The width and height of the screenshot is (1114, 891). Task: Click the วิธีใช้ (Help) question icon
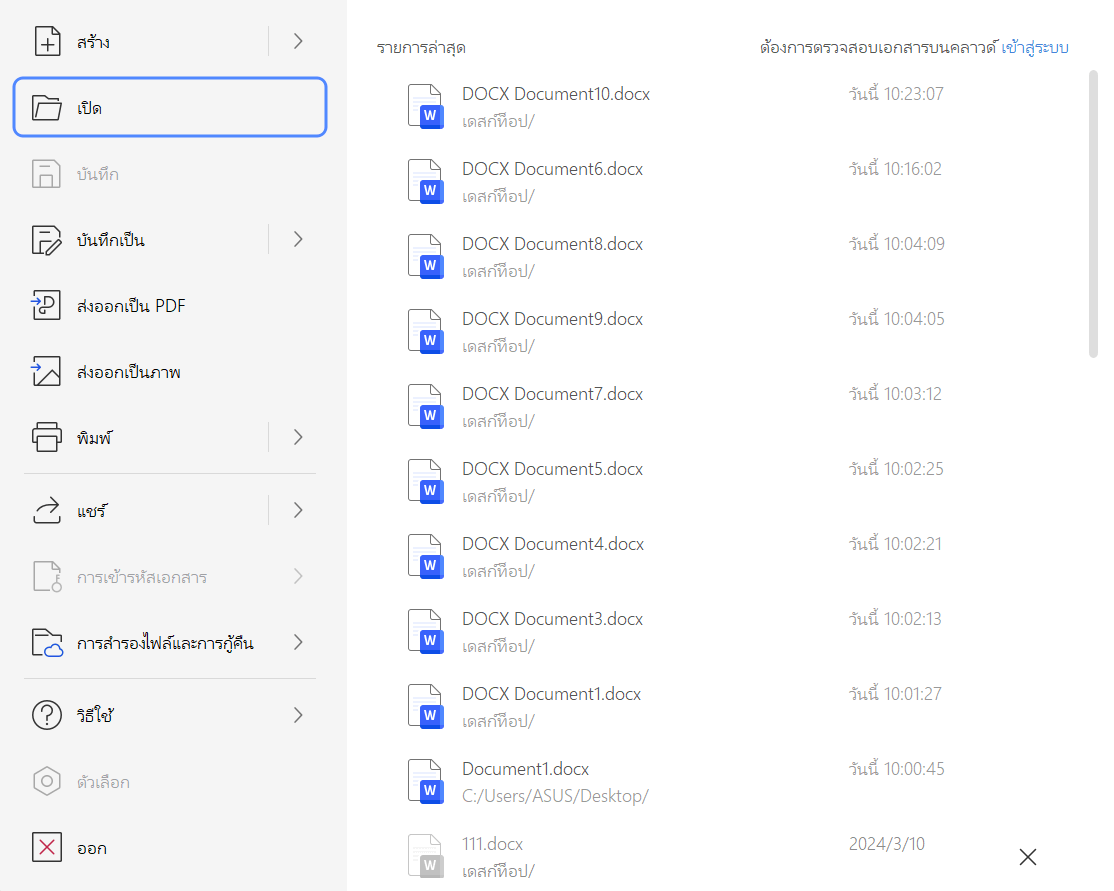[x=46, y=715]
